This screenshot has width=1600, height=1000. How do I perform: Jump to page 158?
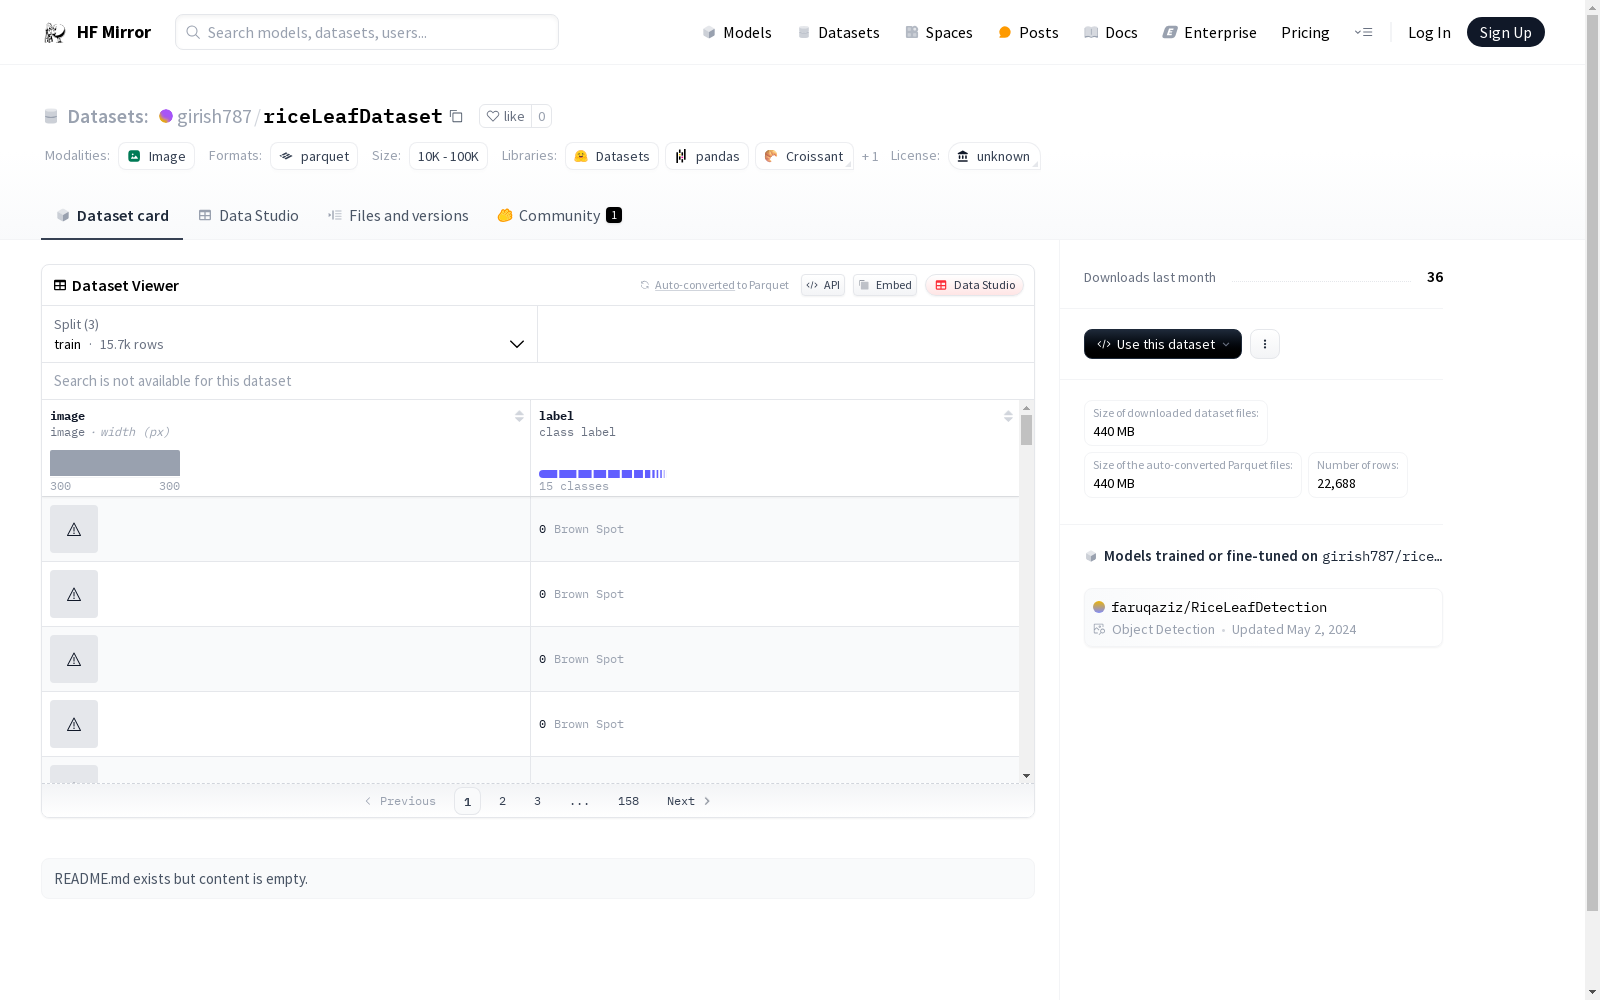click(x=628, y=801)
